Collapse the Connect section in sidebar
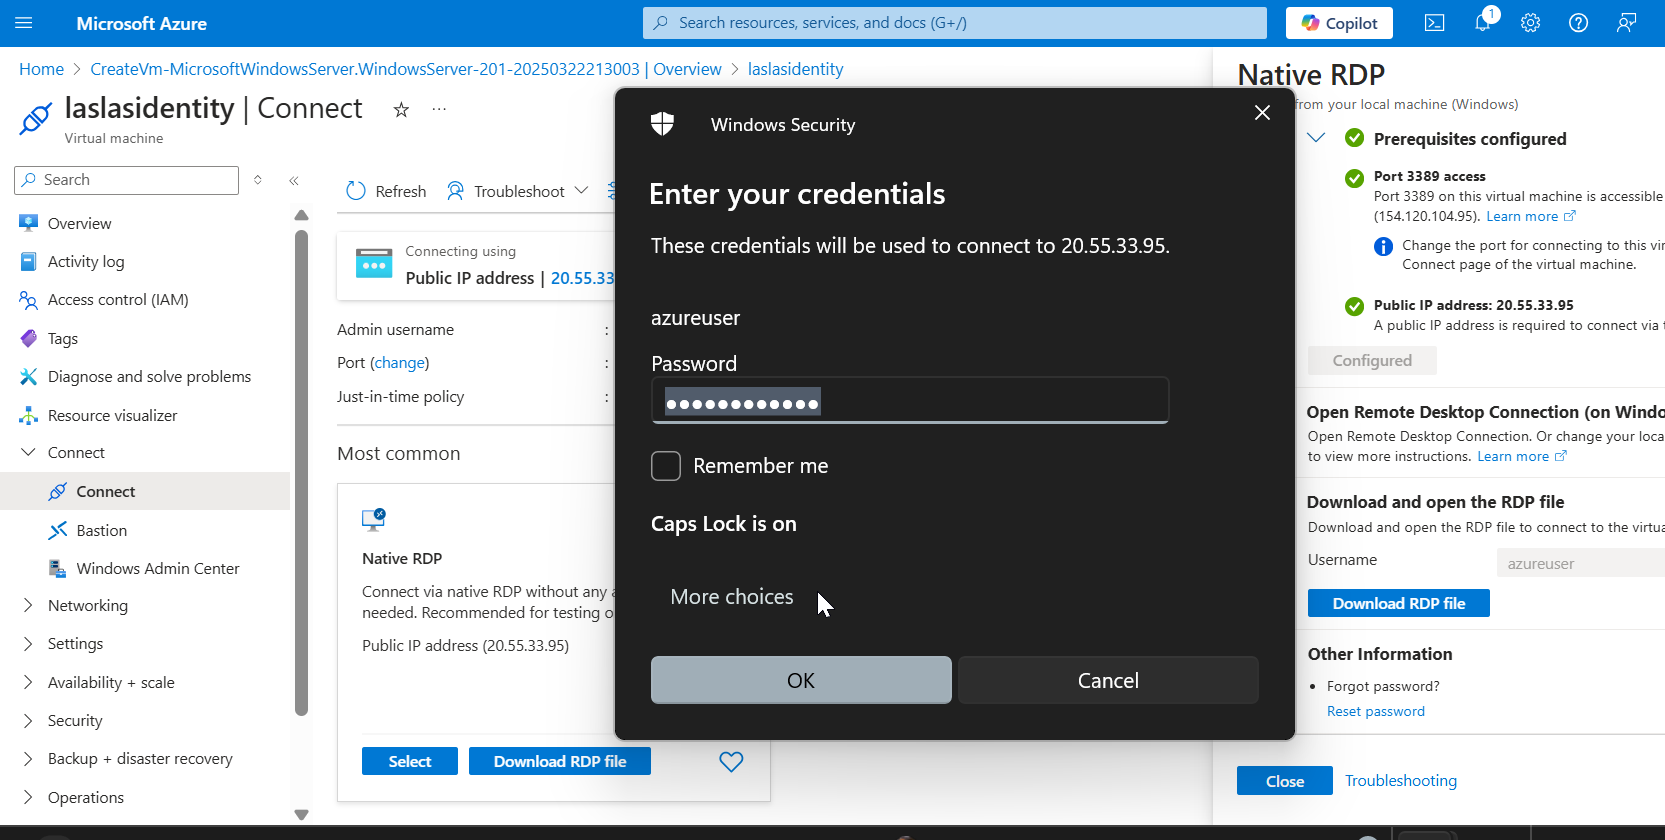 click(28, 453)
